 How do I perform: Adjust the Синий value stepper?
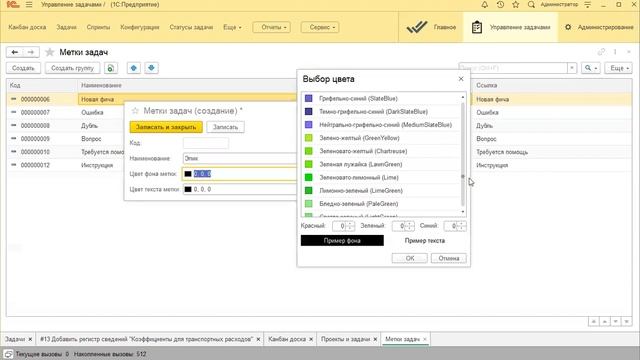click(462, 226)
